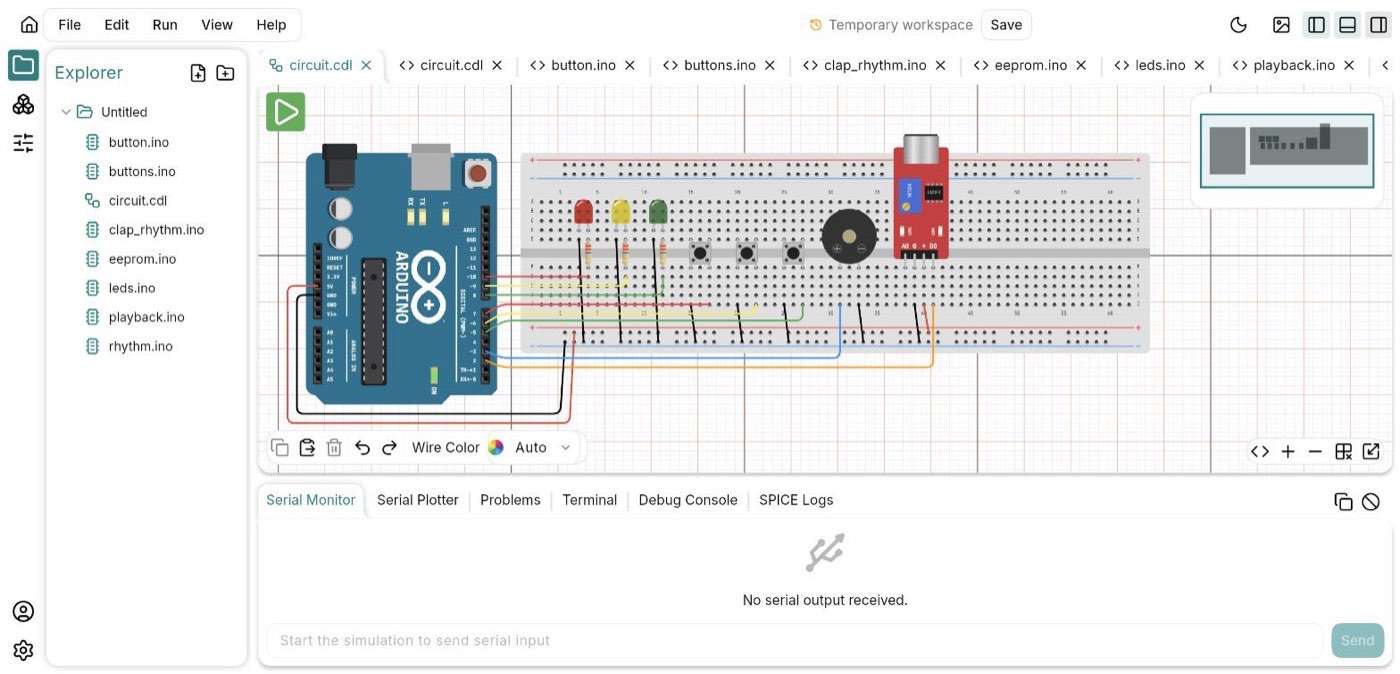Open the Run menu
Viewport: 1400px width, 674px height.
coord(165,25)
